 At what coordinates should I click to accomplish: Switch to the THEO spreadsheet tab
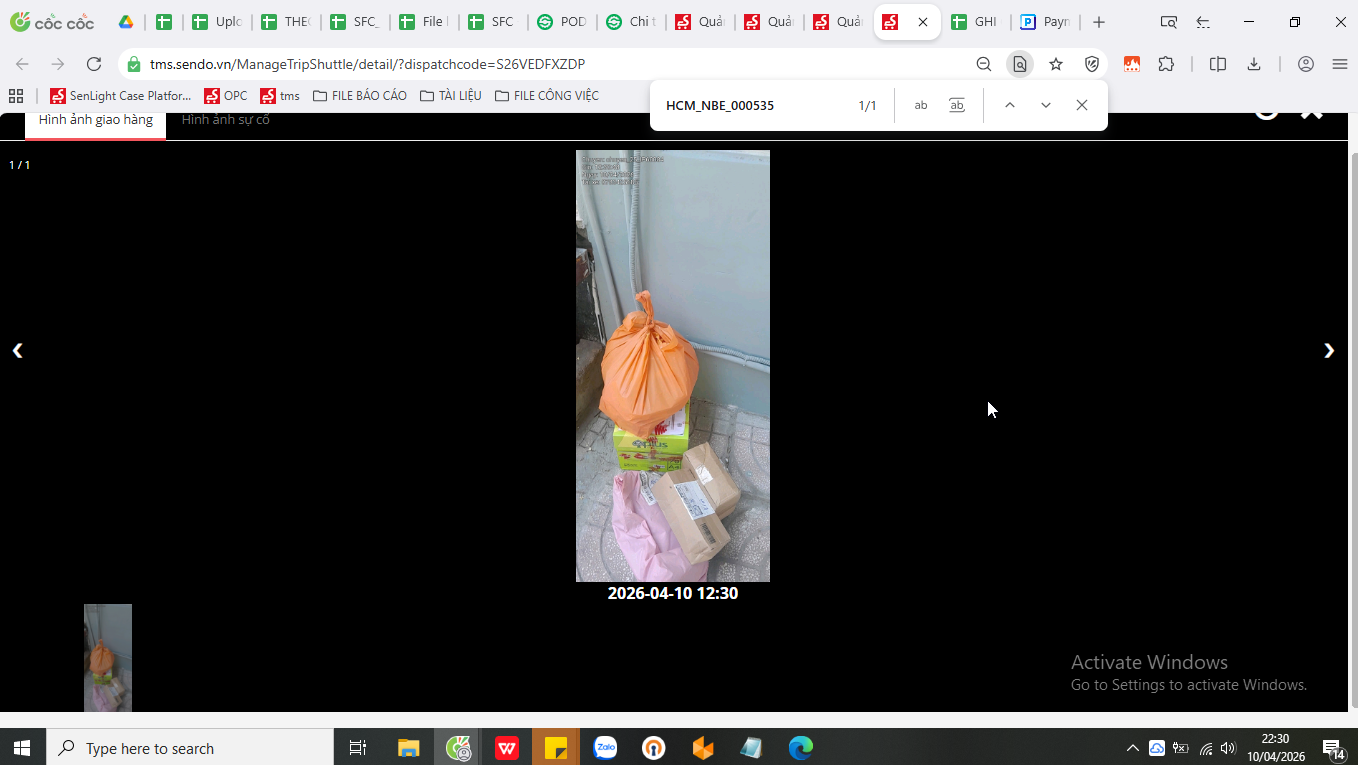pyautogui.click(x=285, y=22)
